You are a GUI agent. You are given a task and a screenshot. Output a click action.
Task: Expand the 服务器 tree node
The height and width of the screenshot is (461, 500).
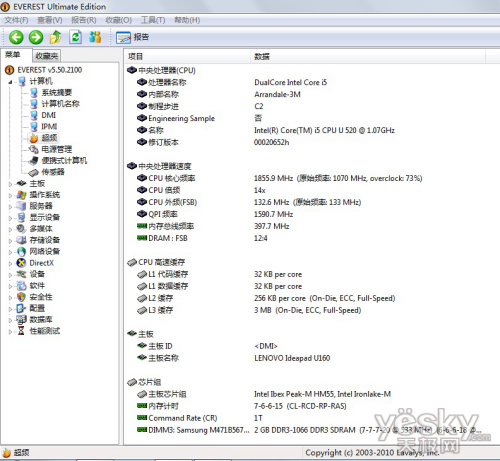coord(11,207)
